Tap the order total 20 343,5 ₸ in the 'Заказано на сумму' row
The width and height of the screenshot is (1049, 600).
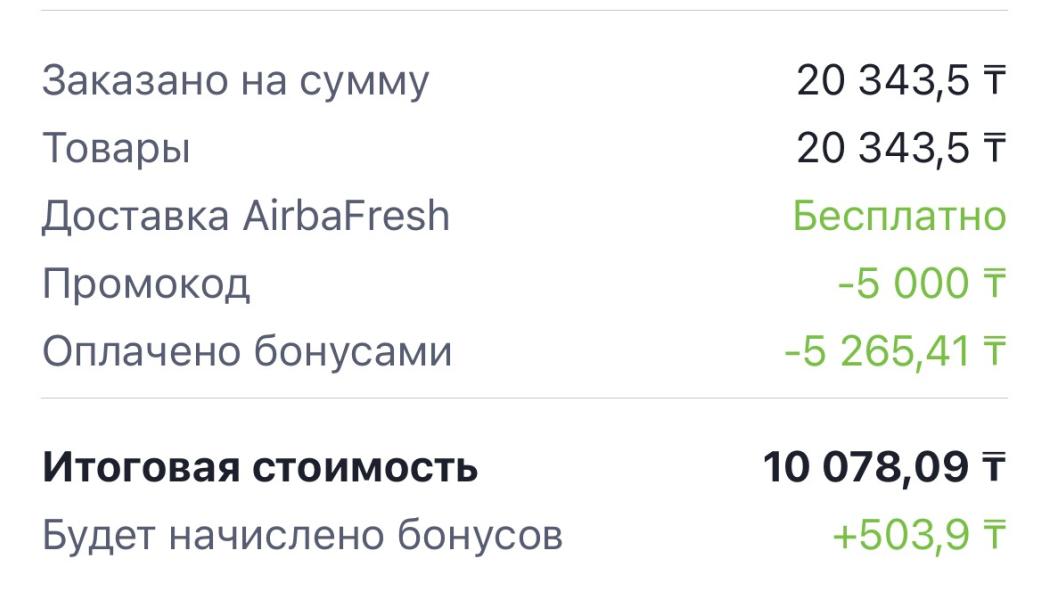pyautogui.click(x=901, y=80)
